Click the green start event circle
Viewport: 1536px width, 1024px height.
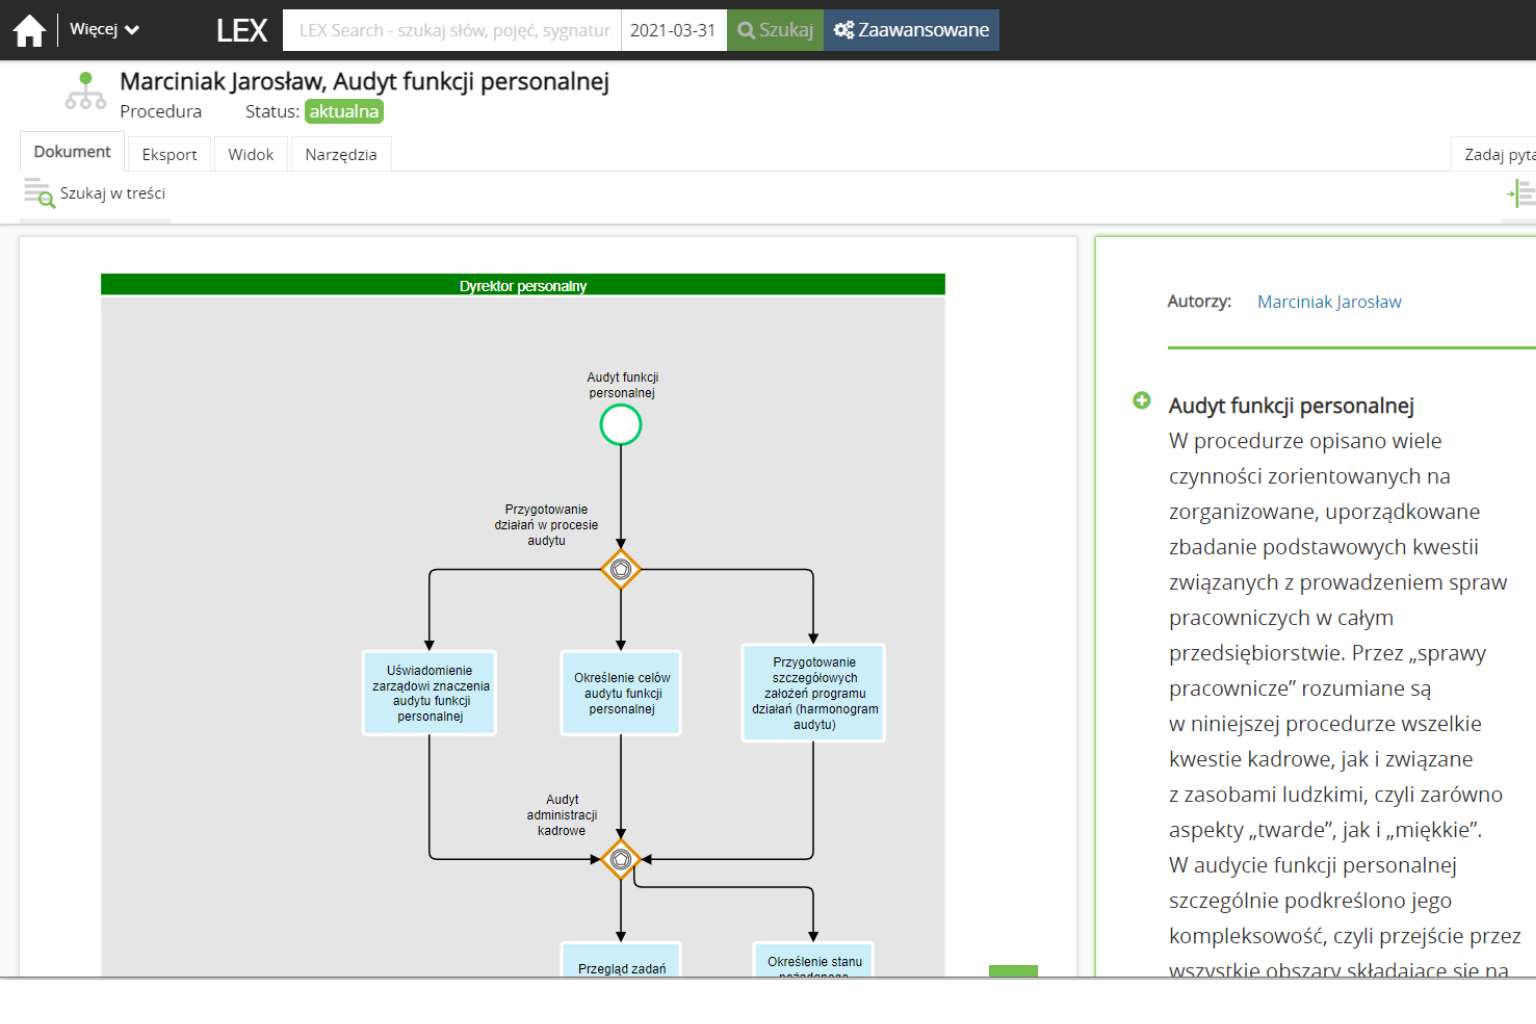pyautogui.click(x=620, y=426)
